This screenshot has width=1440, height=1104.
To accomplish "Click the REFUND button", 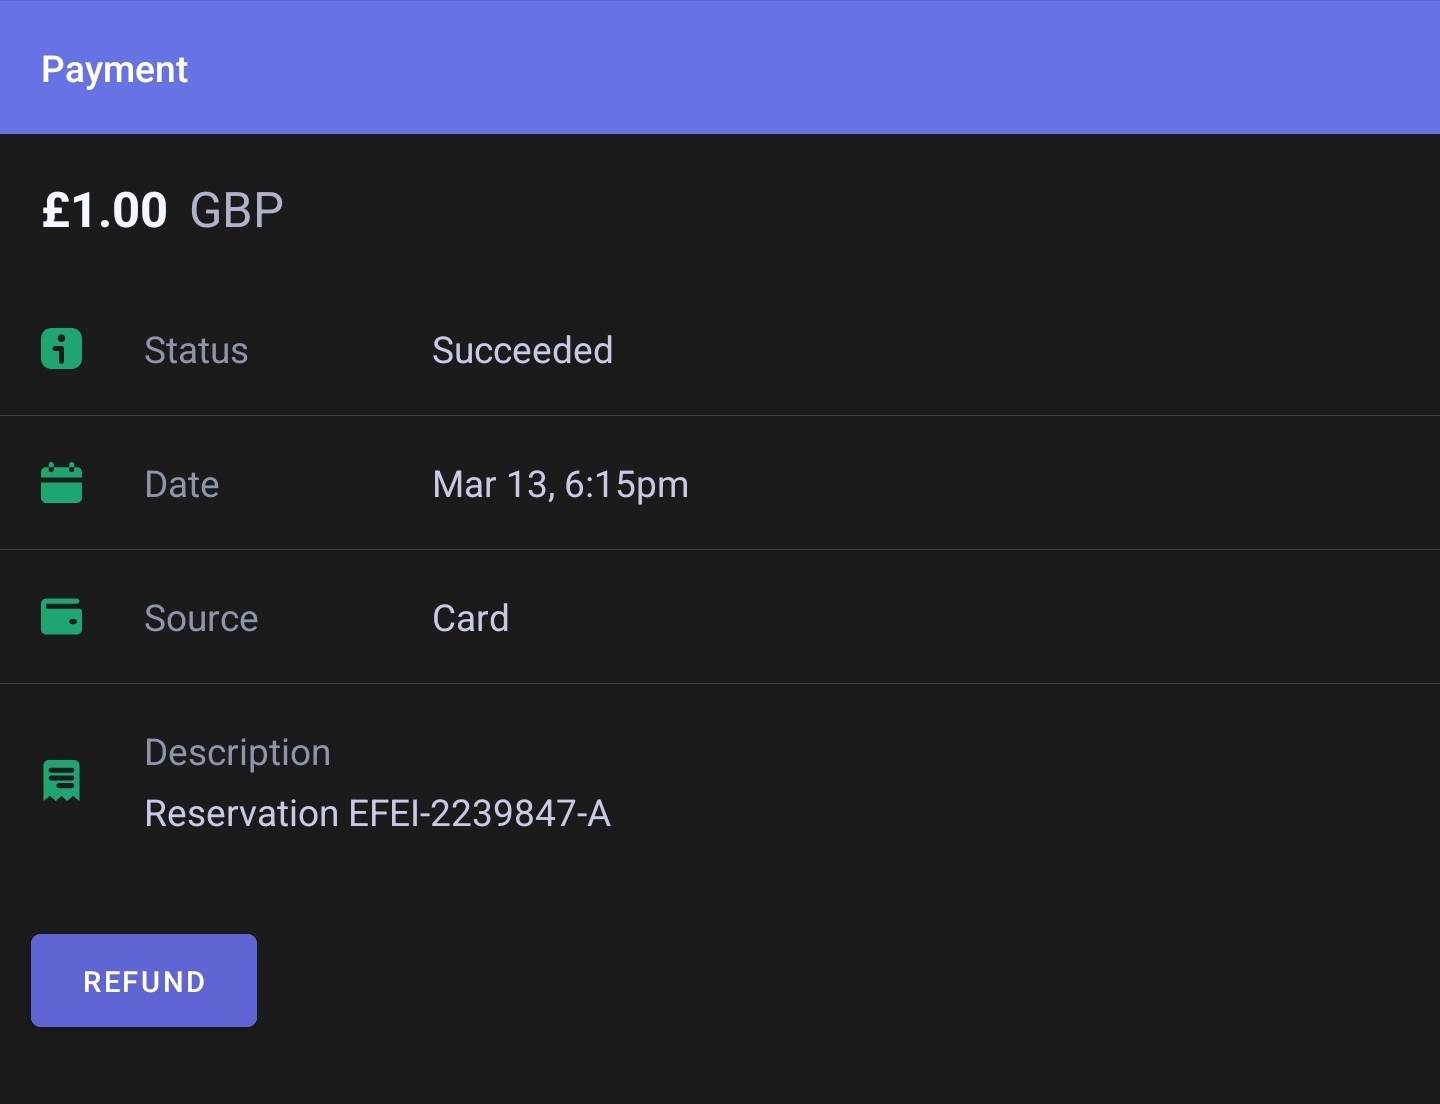I will click(144, 980).
